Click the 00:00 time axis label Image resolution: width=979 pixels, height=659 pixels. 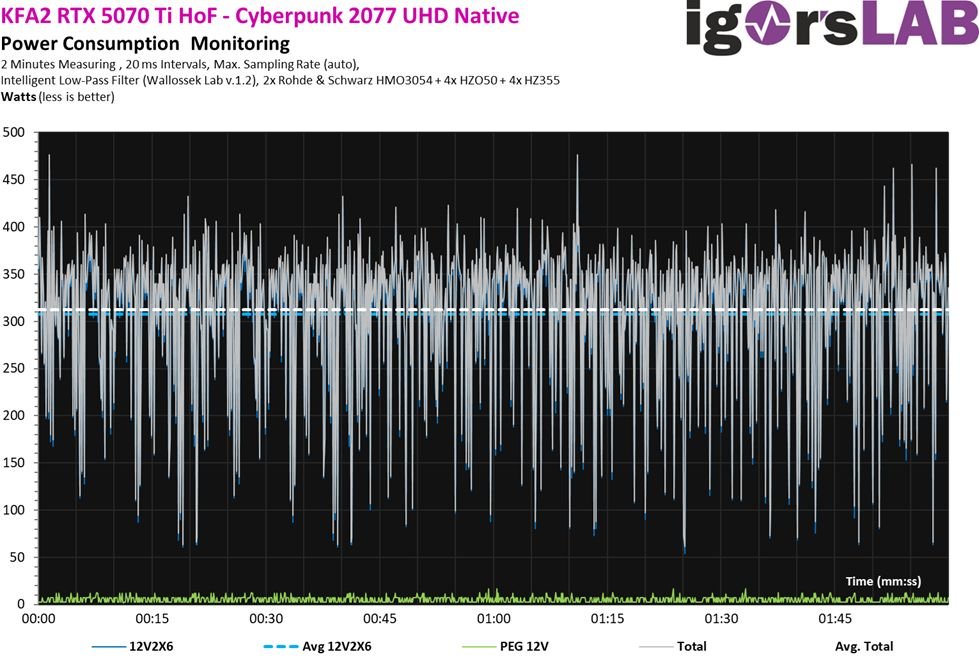click(x=39, y=619)
